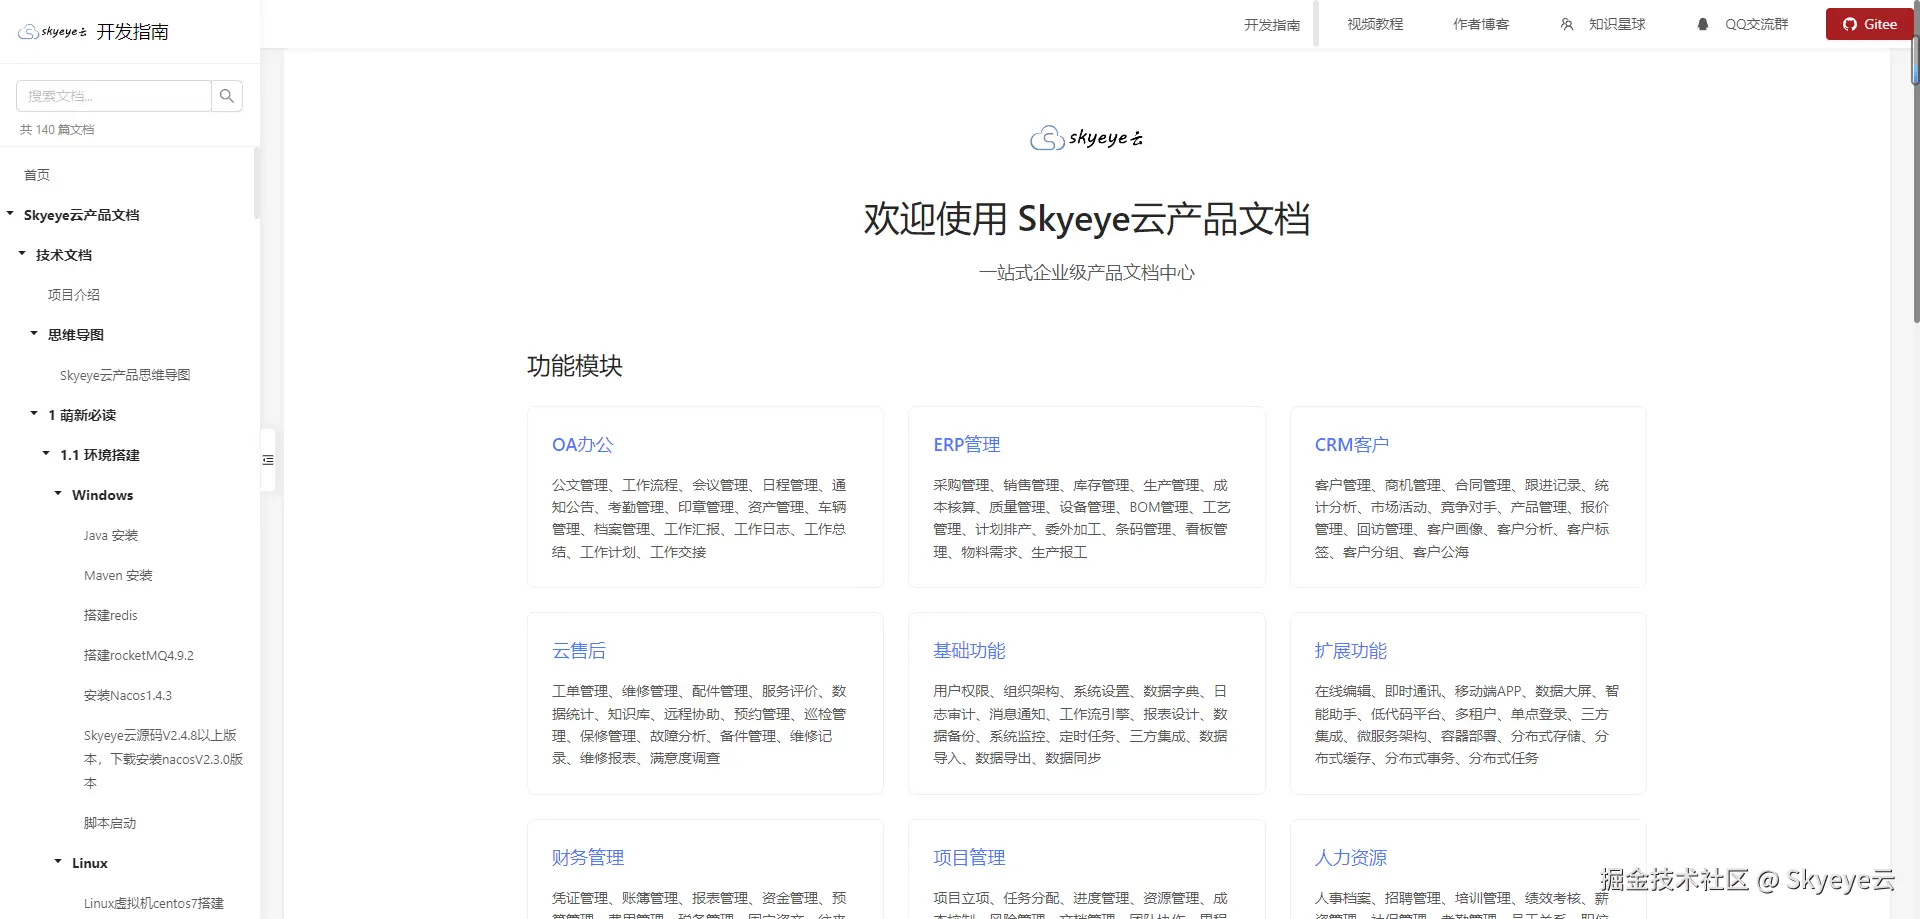Open 搭建redis document
The height and width of the screenshot is (919, 1920).
point(111,615)
